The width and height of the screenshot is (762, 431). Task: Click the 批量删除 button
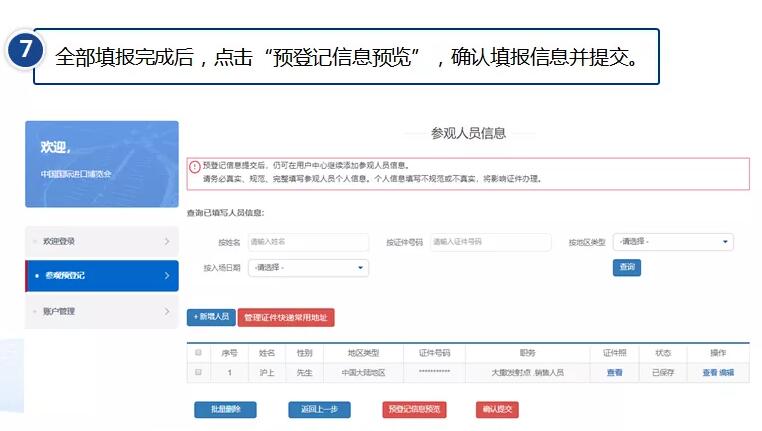tap(225, 409)
